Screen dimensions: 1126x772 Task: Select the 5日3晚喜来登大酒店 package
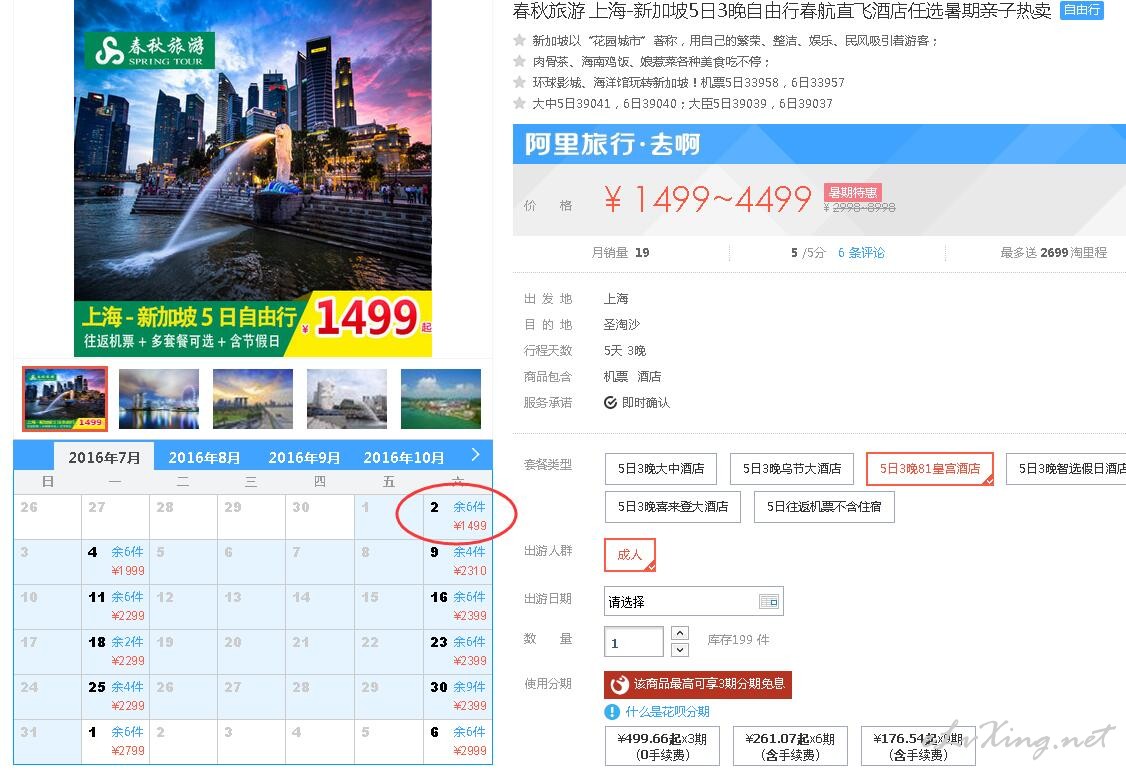673,506
